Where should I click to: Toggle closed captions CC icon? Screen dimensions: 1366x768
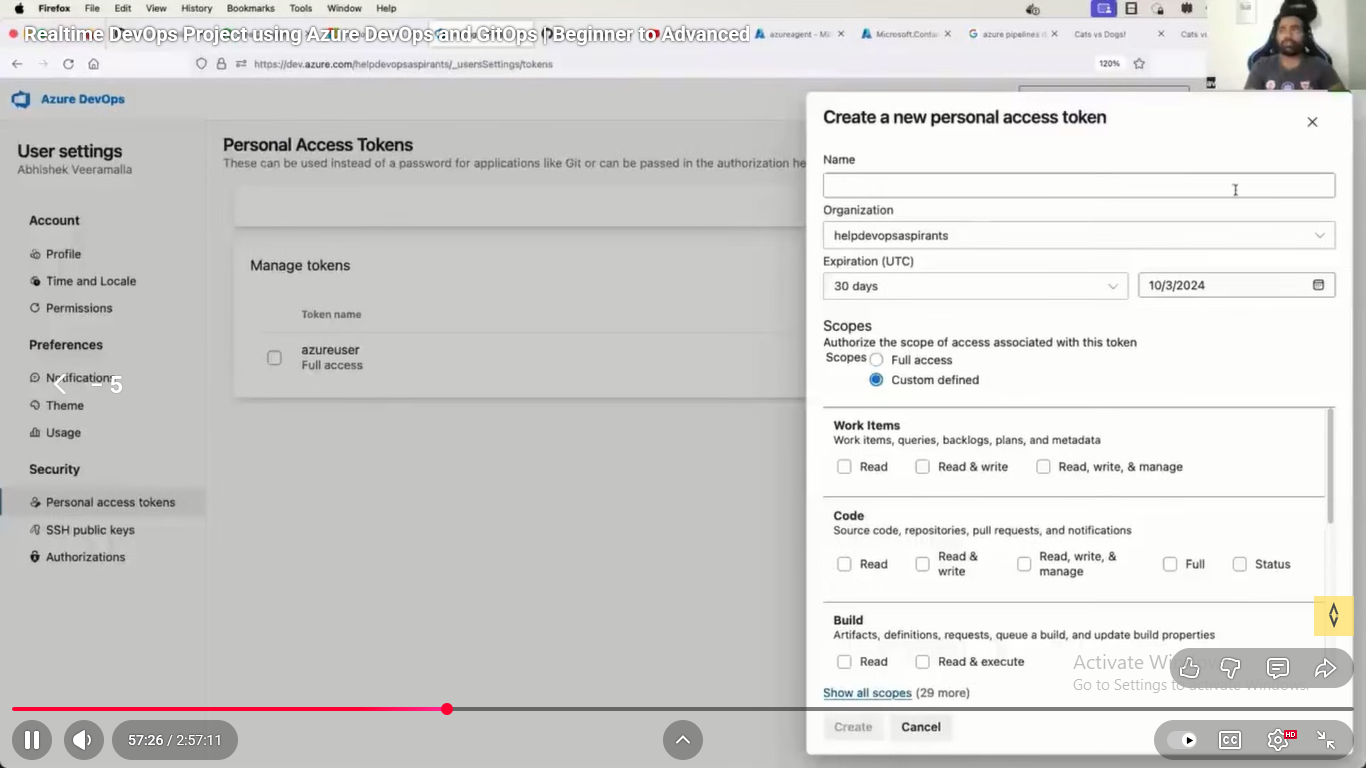tap(1230, 740)
